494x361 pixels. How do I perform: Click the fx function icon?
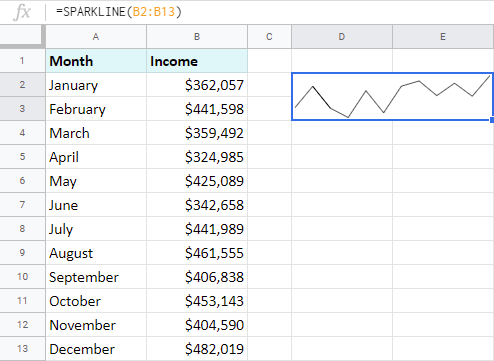coord(22,12)
